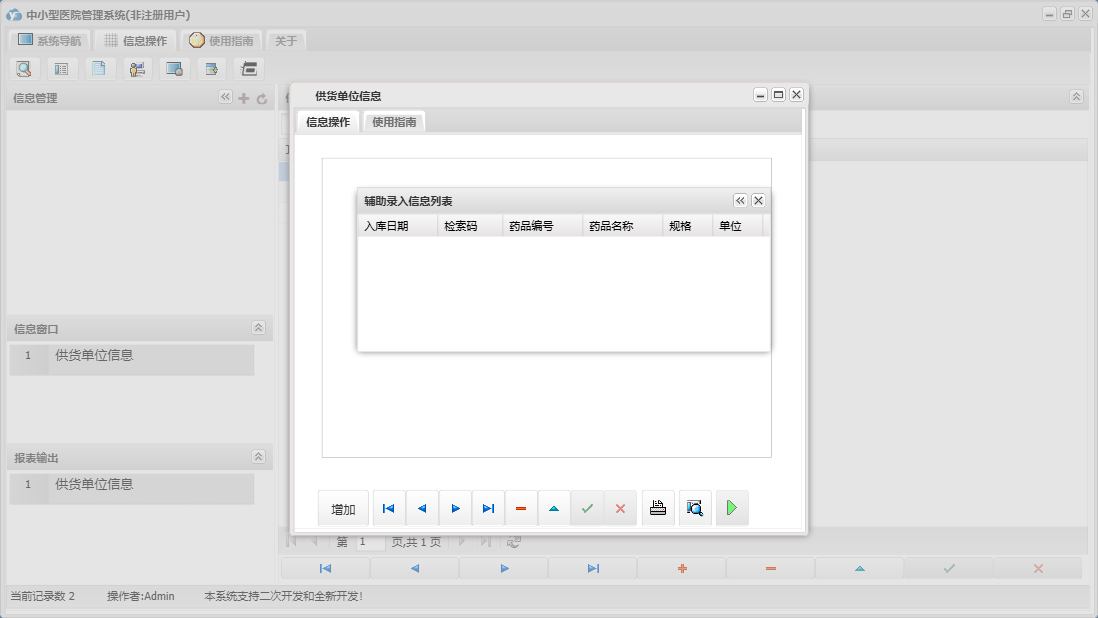
Task: Click the teal up-triangle edit icon in dialog
Action: click(554, 508)
